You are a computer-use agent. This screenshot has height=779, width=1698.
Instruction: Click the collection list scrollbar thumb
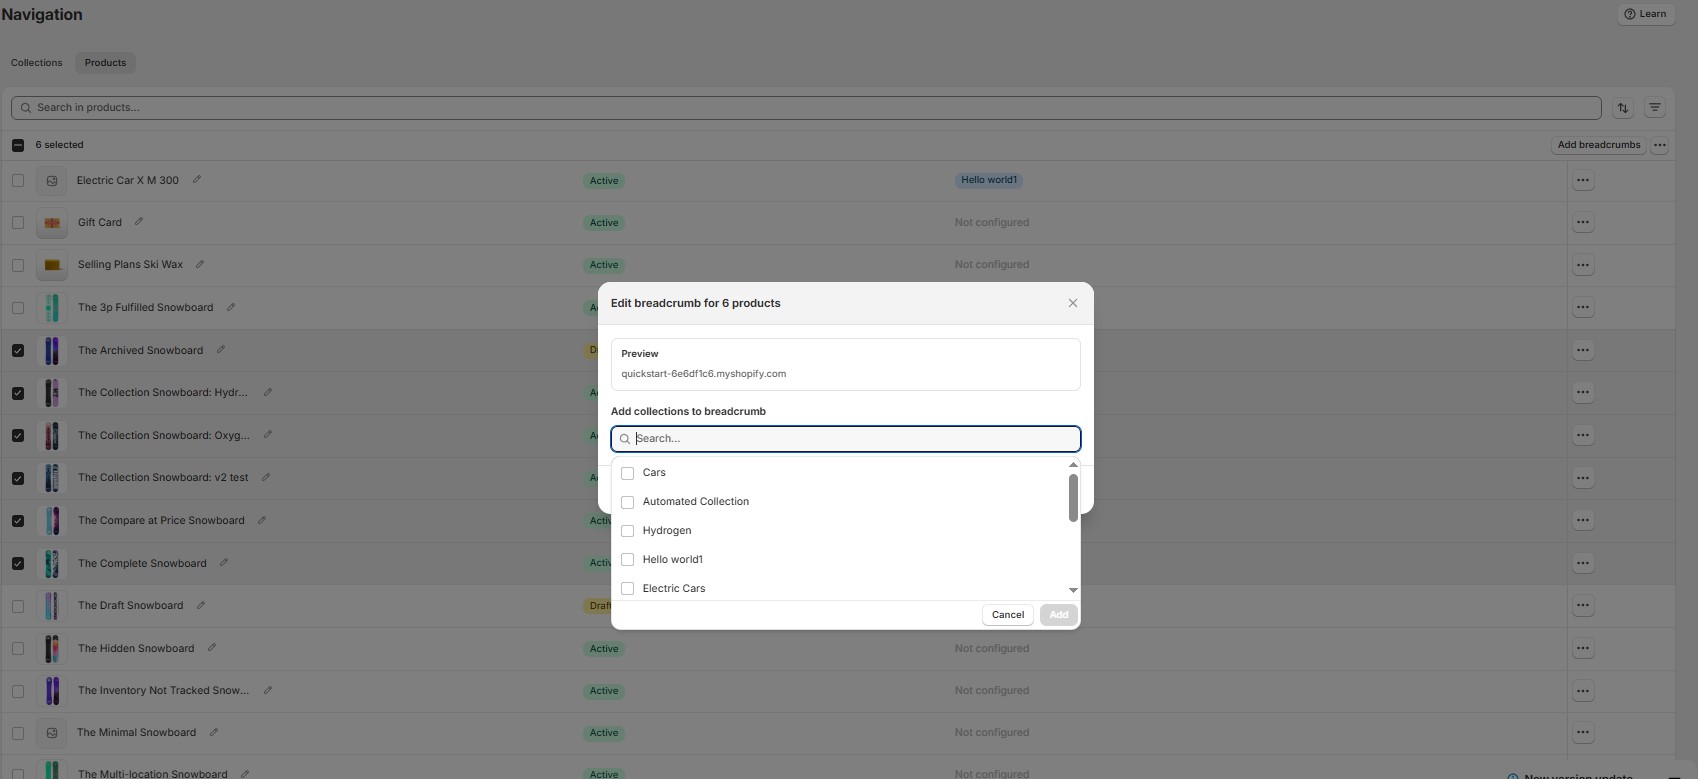[x=1073, y=498]
